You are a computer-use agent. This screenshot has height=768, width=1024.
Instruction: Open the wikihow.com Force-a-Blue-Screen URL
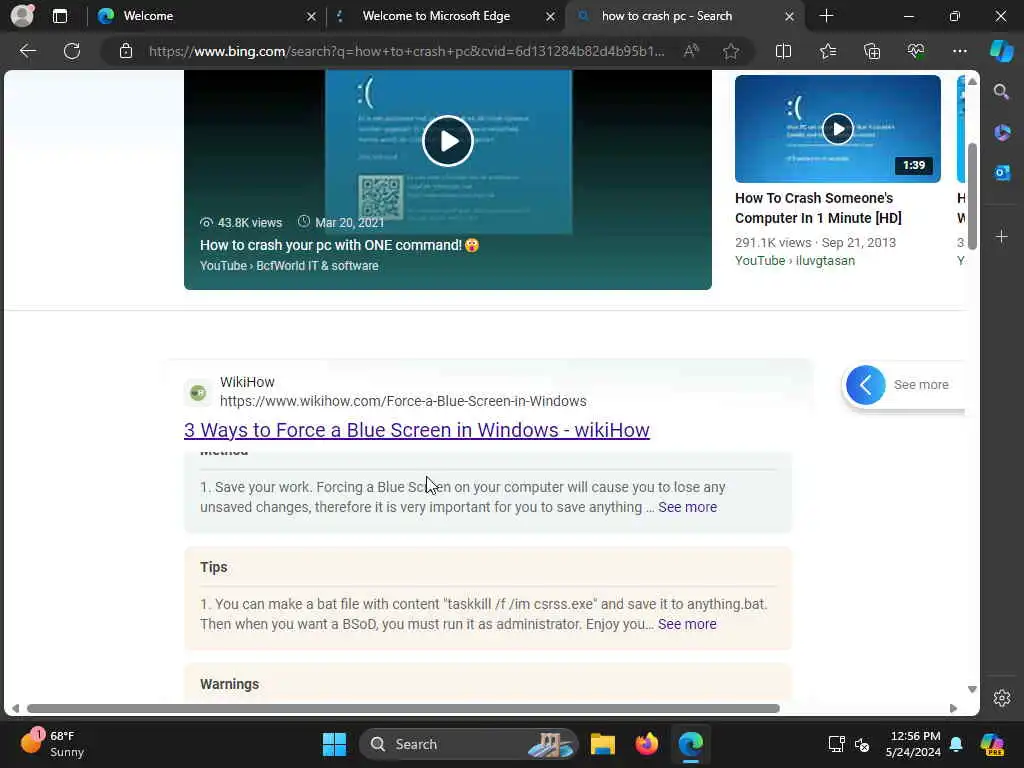tap(403, 401)
